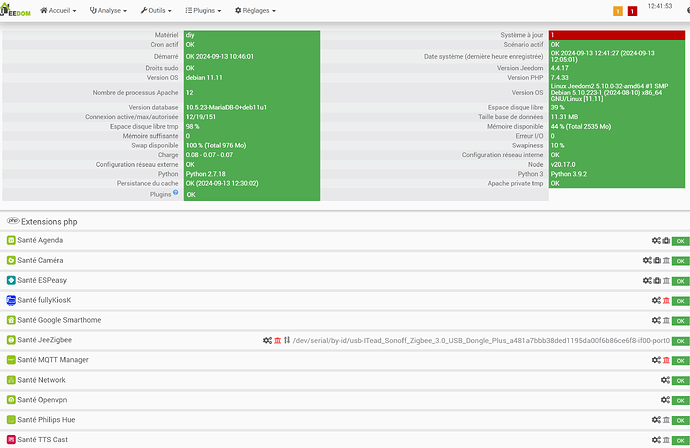Click the Jeedom logo
The image size is (690, 448).
click(x=17, y=11)
